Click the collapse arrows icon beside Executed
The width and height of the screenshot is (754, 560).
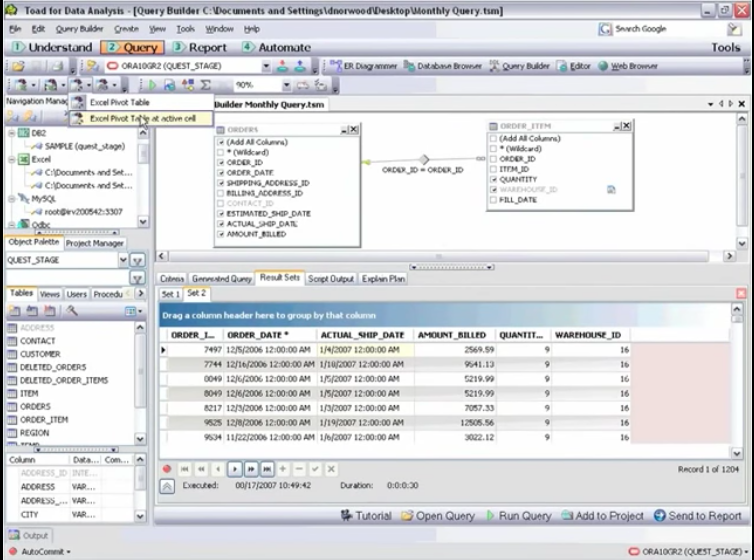pyautogui.click(x=167, y=486)
